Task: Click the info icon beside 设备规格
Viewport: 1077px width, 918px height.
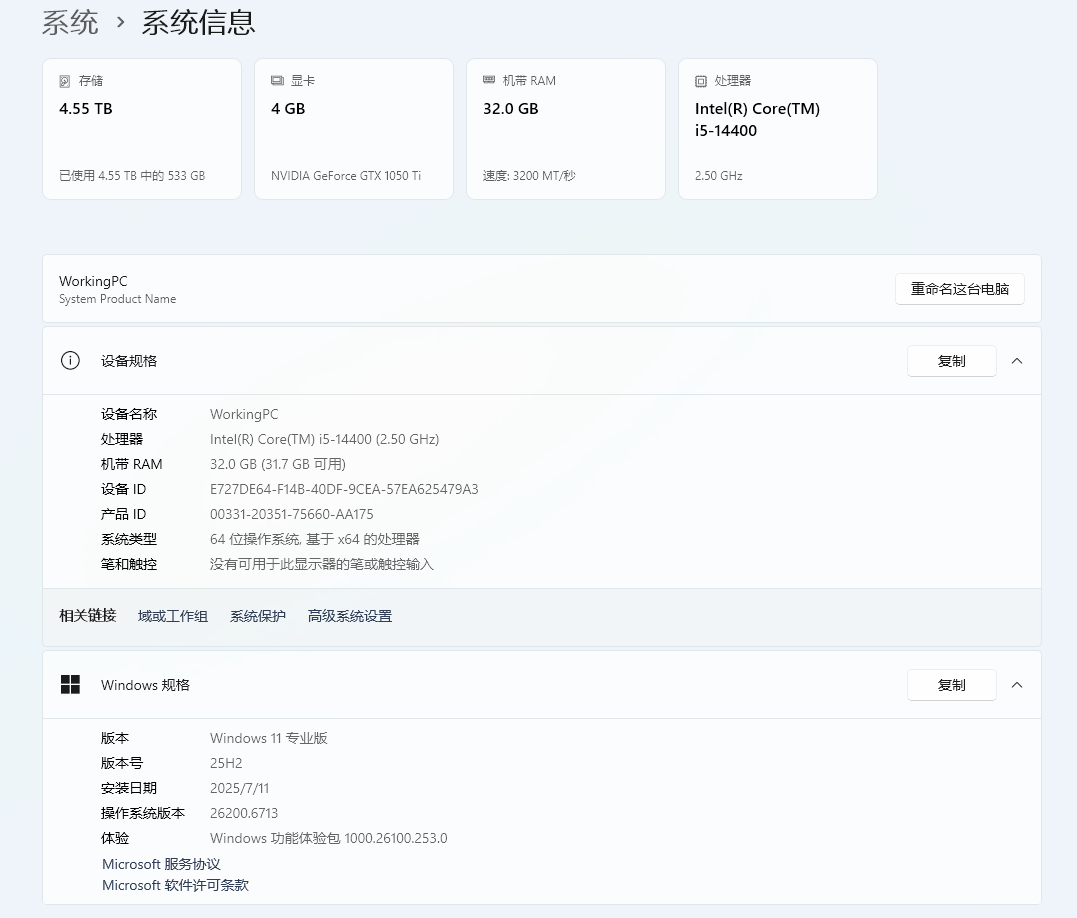Action: pyautogui.click(x=69, y=361)
